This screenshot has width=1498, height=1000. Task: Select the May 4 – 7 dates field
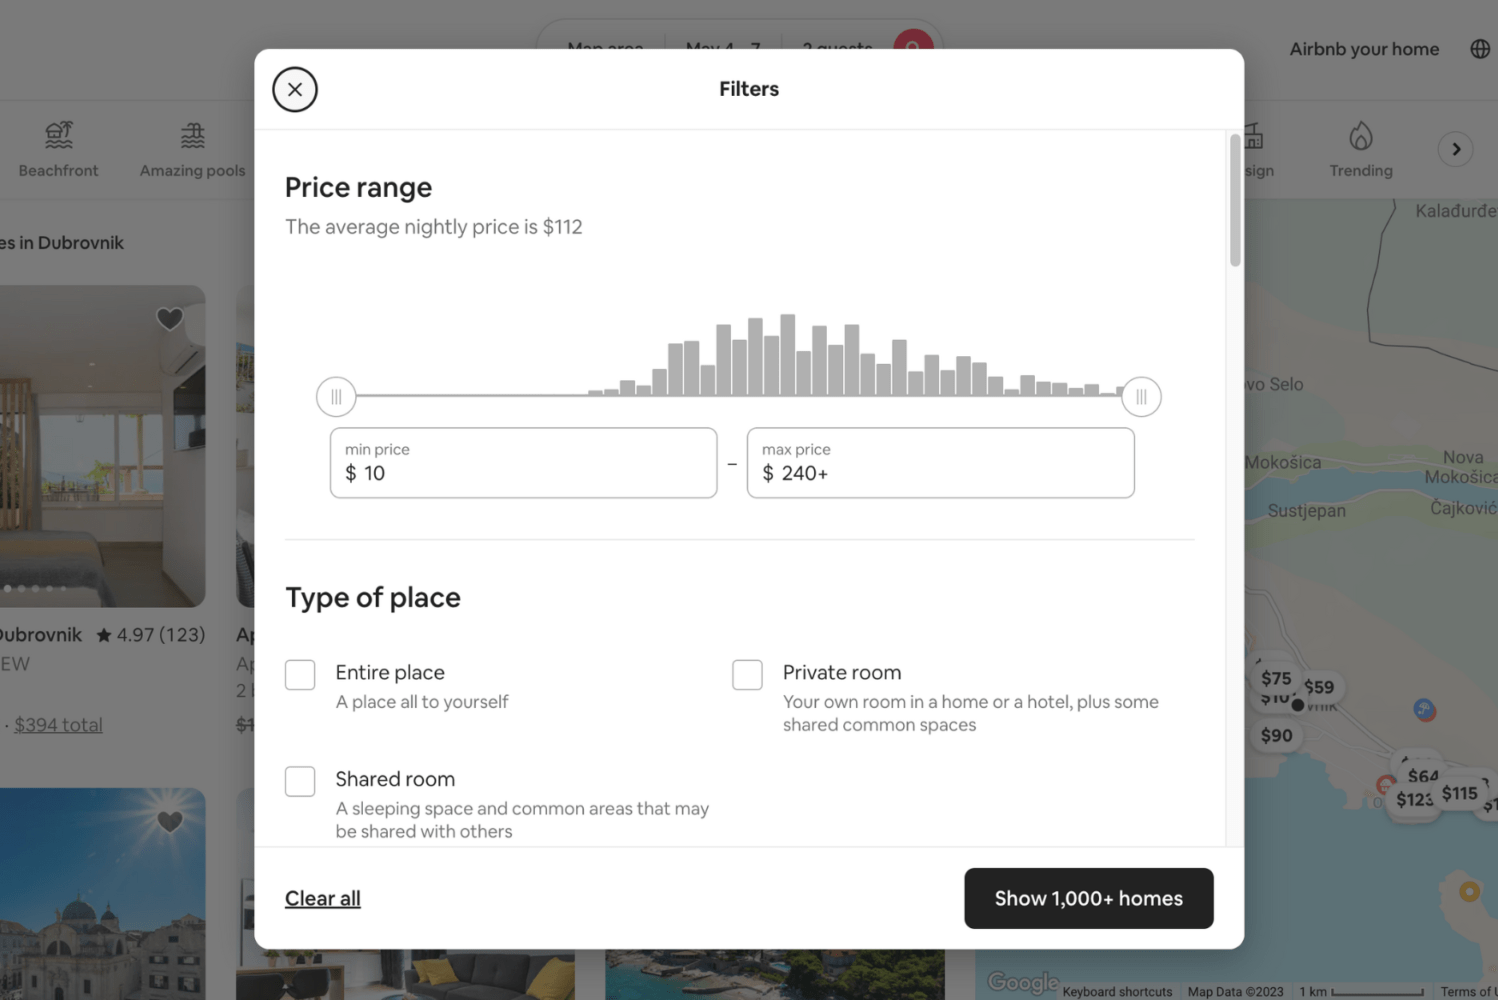point(722,46)
